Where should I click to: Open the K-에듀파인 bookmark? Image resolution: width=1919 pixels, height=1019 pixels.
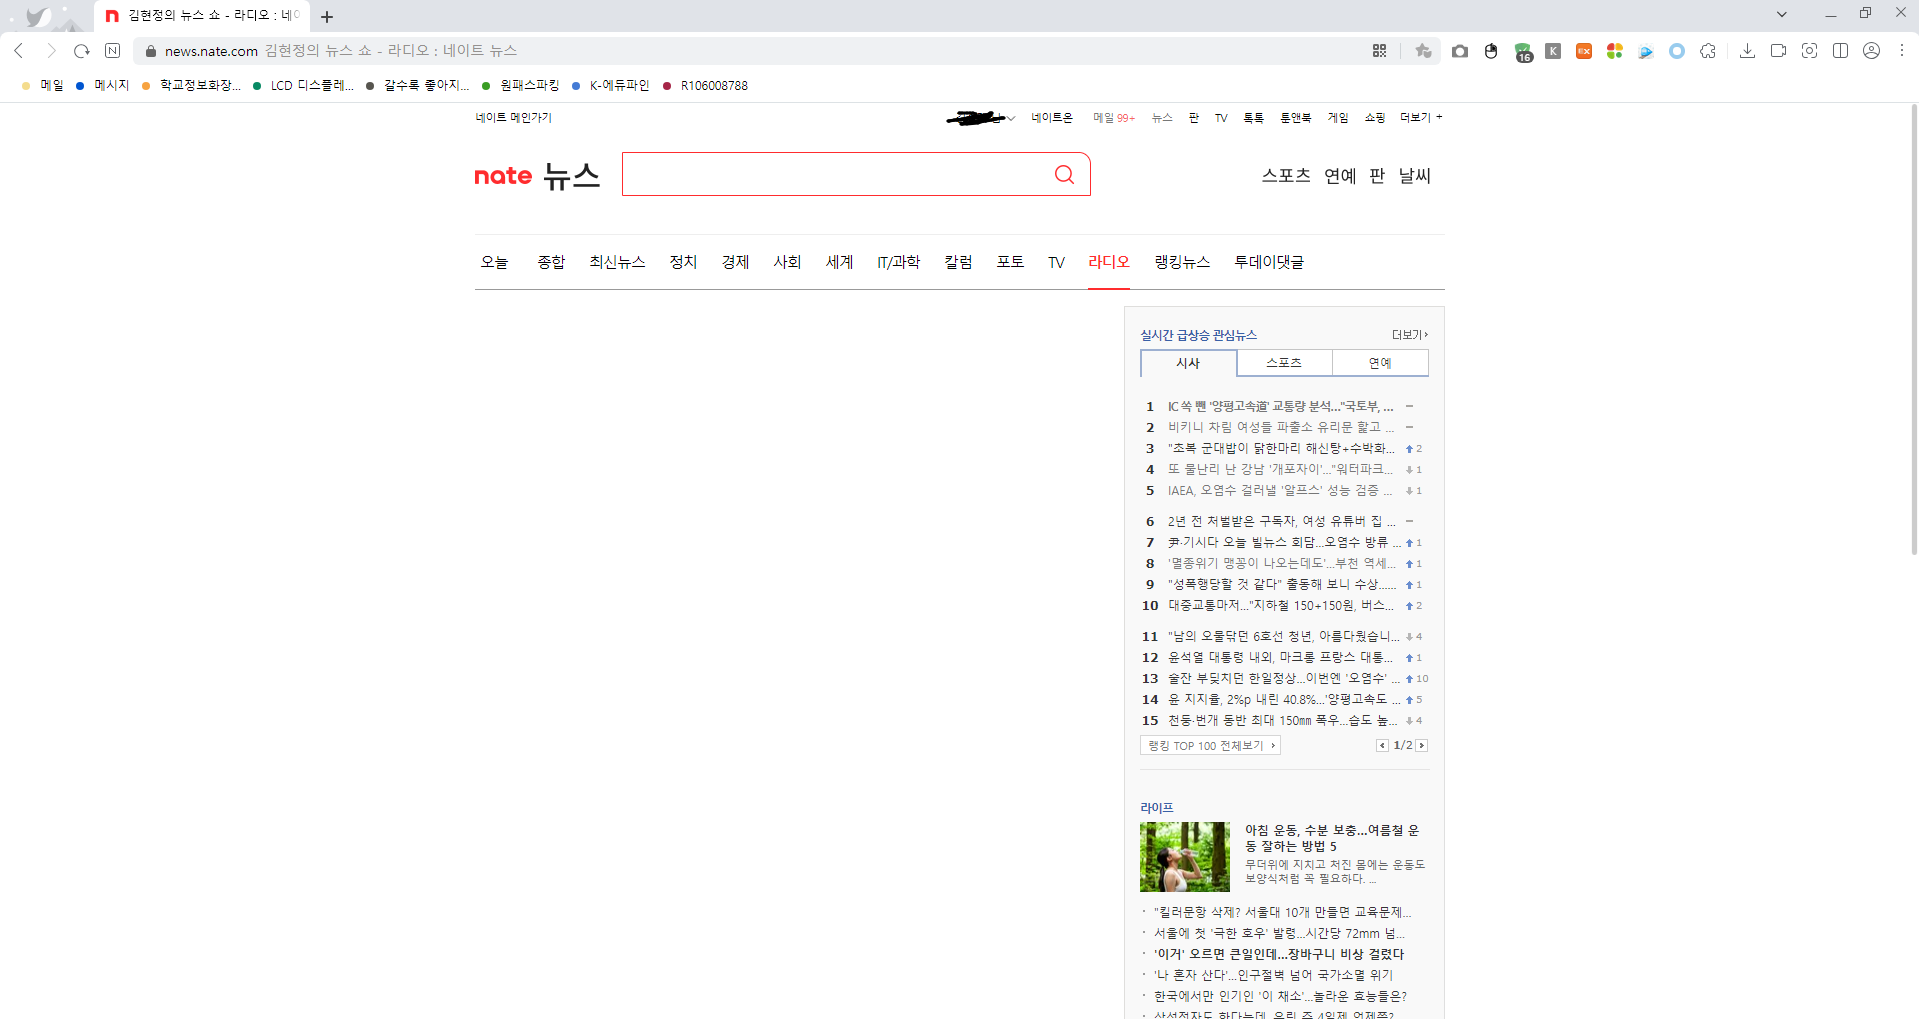(618, 85)
